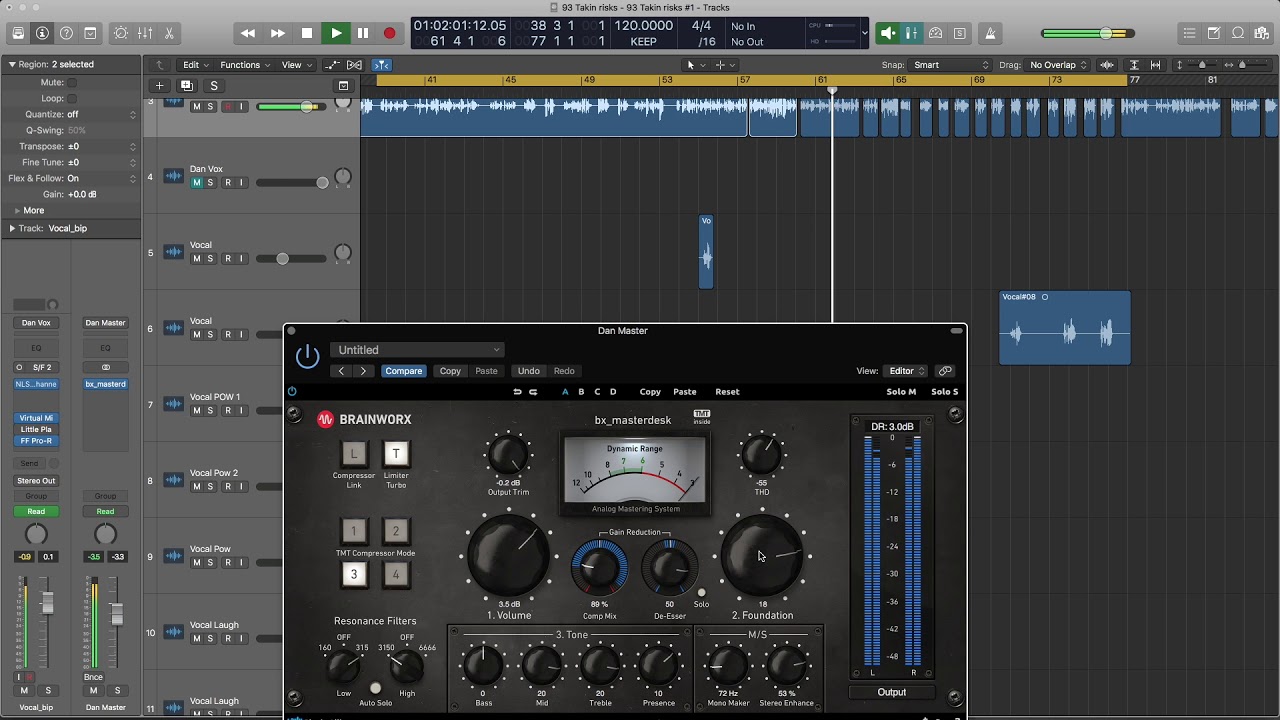1280x720 pixels.
Task: Click Reset in the bx_masterdesk toolbar
Action: coord(727,392)
